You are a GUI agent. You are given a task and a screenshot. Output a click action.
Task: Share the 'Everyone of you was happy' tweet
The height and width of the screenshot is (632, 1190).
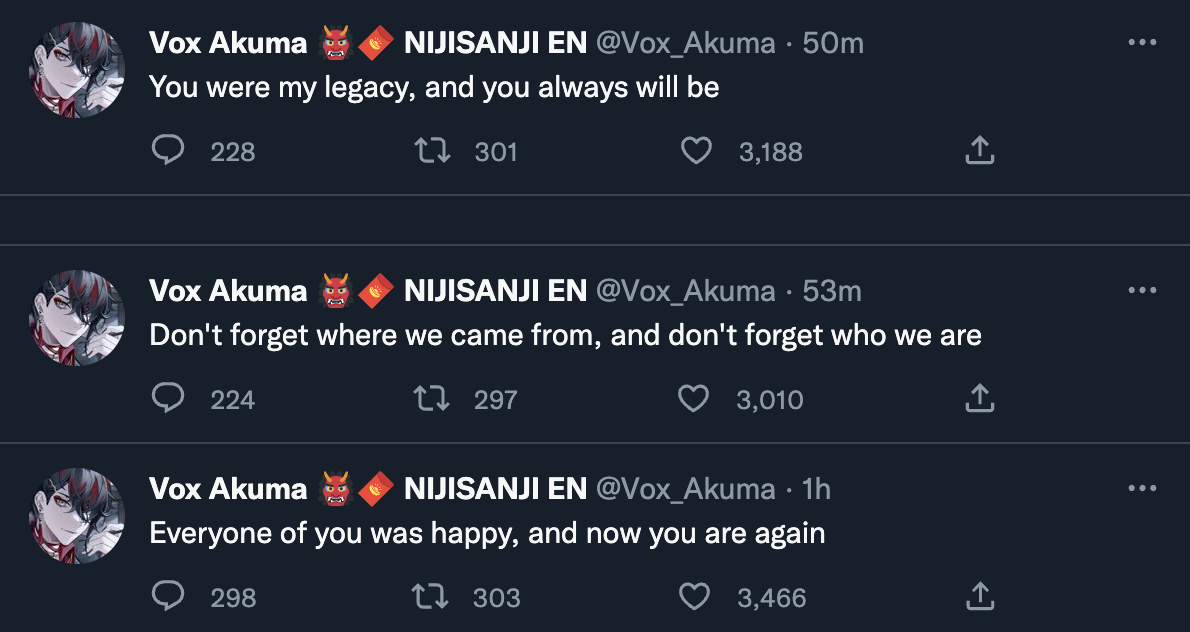979,597
